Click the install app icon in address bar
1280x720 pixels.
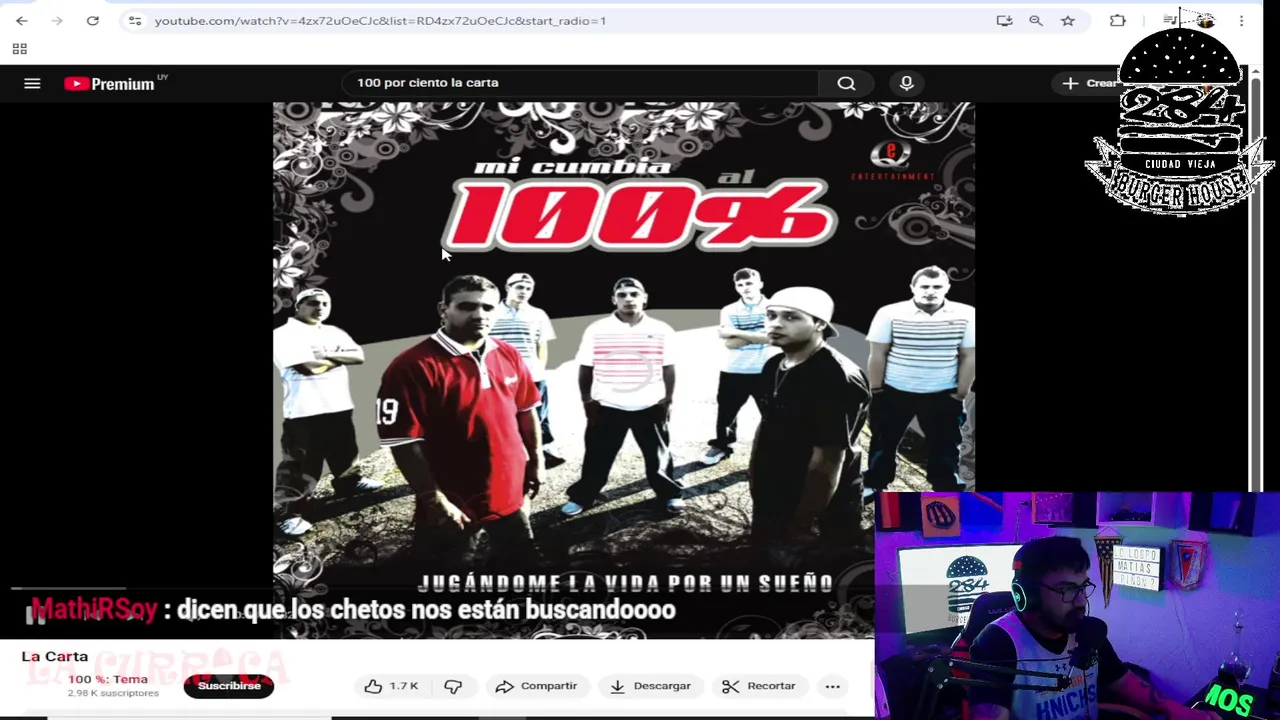pyautogui.click(x=1004, y=20)
